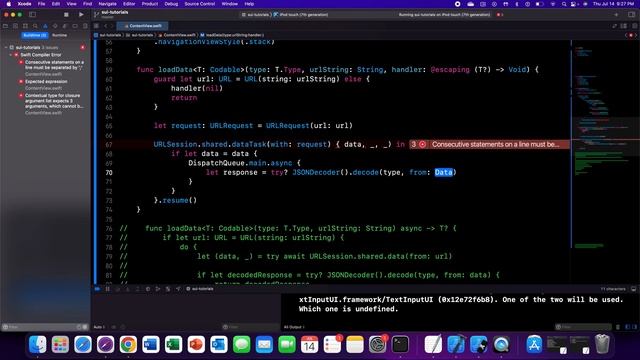
Task: Collapse the Swift Compiler Error group
Action: coord(11,55)
